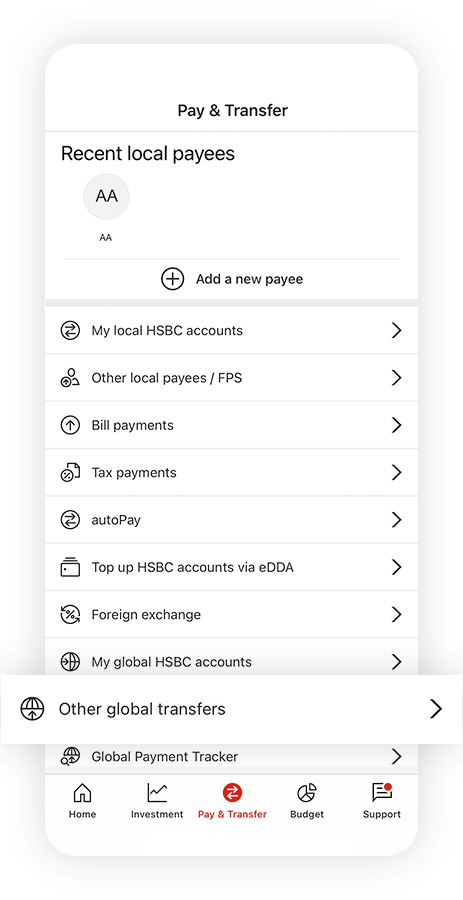Viewport: 463px width, 900px height.
Task: Select Add a new payee
Action: tap(232, 279)
